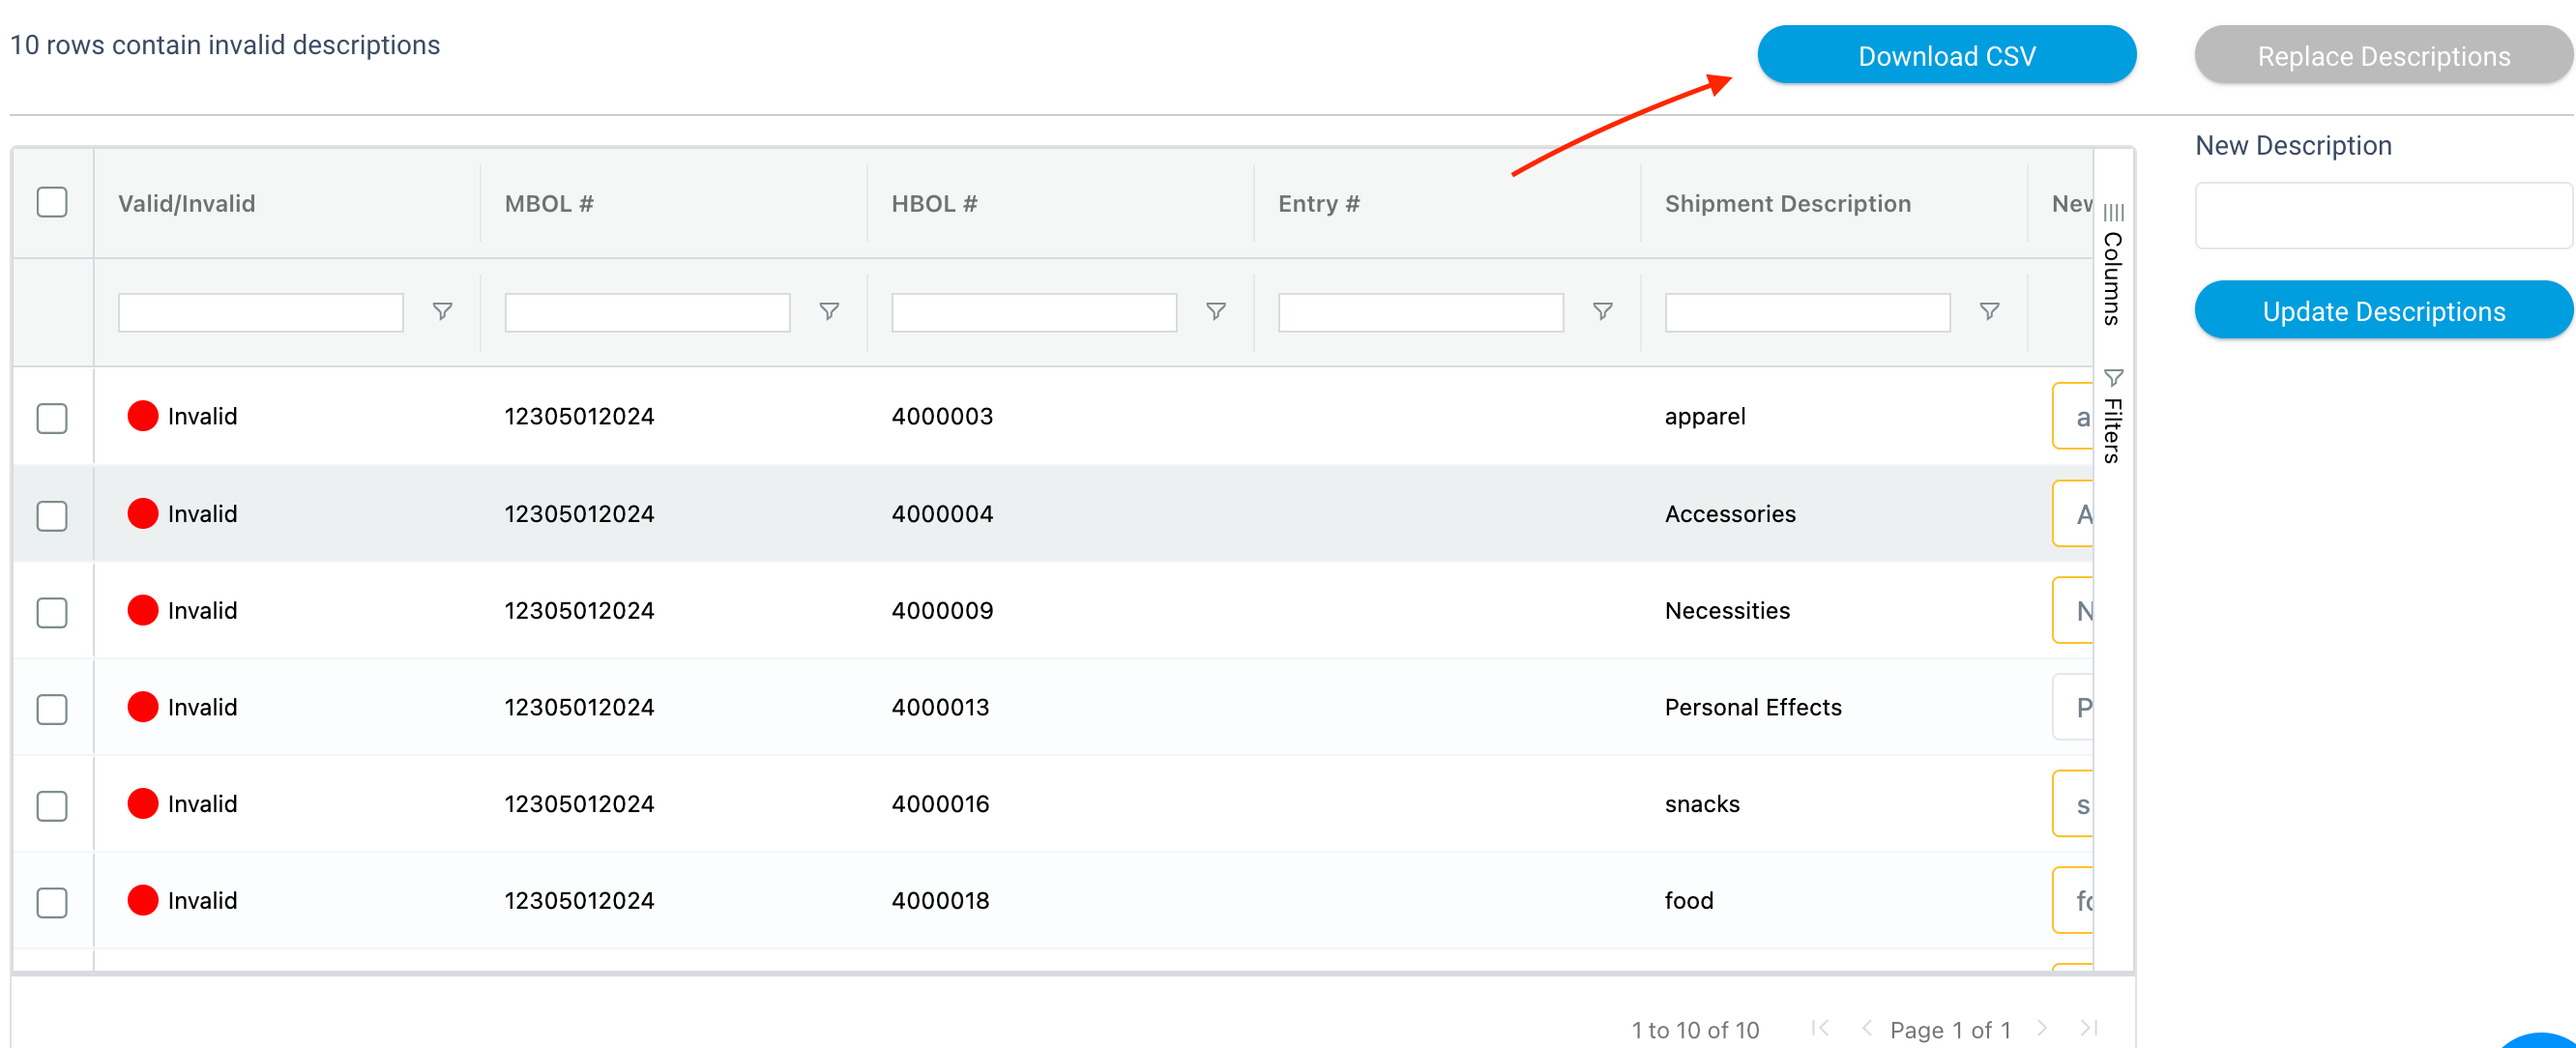Go to previous page of results
The height and width of the screenshot is (1048, 2576).
(1866, 1028)
